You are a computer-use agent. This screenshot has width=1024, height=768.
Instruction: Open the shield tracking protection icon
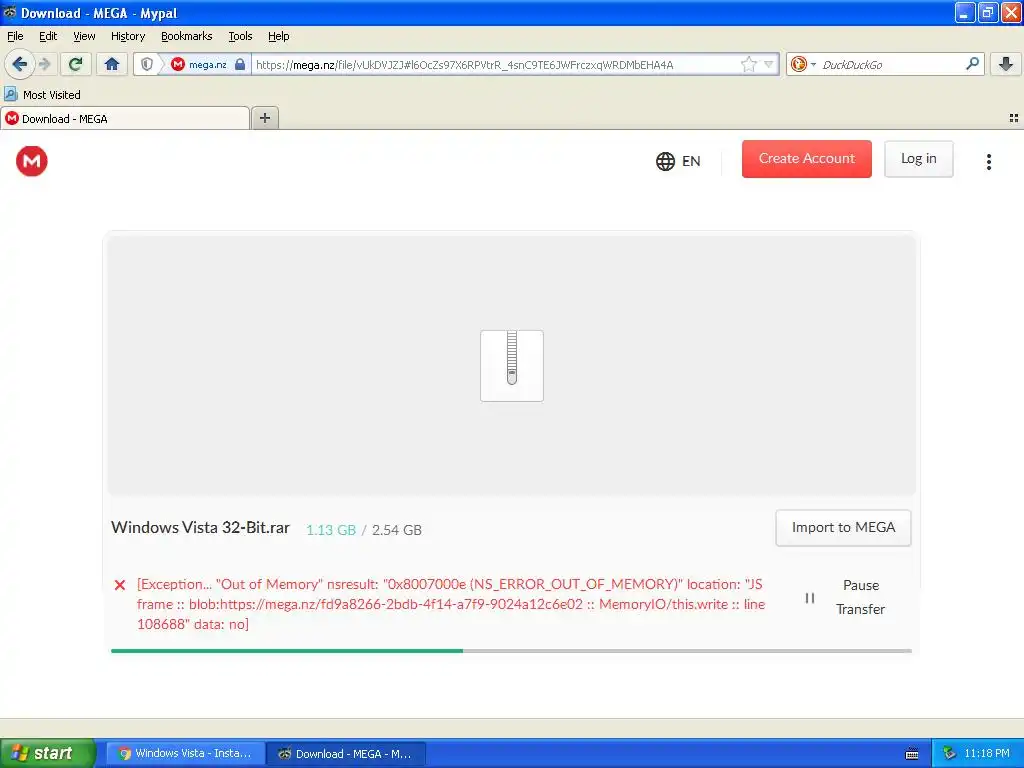point(147,64)
